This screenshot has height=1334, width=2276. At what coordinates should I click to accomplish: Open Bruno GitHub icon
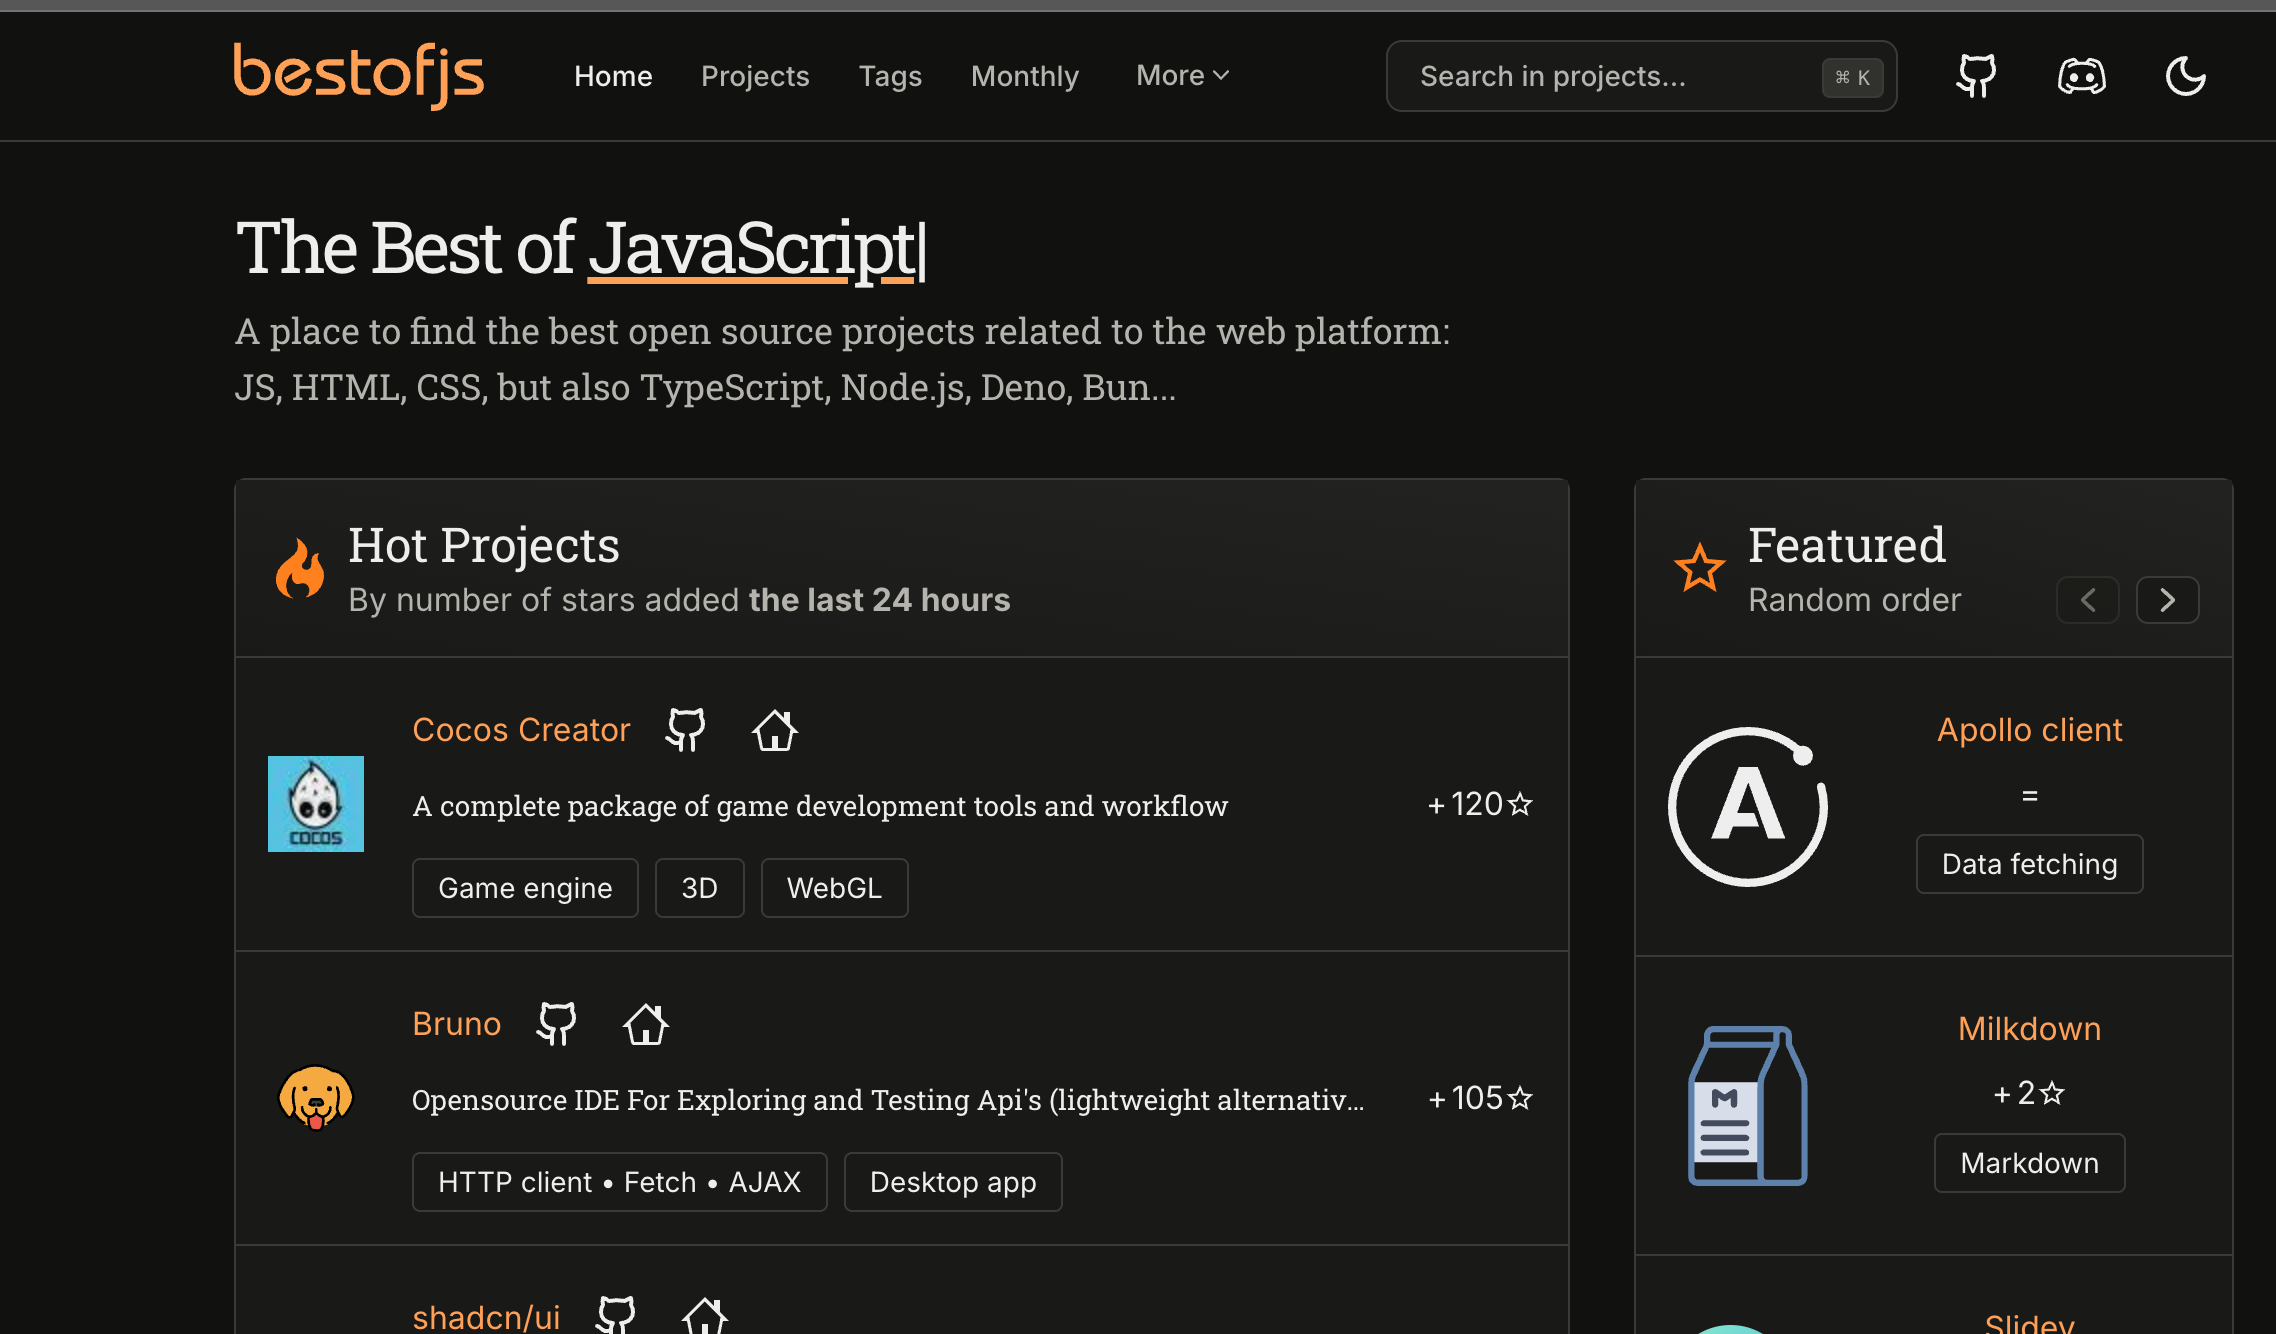[x=557, y=1024]
